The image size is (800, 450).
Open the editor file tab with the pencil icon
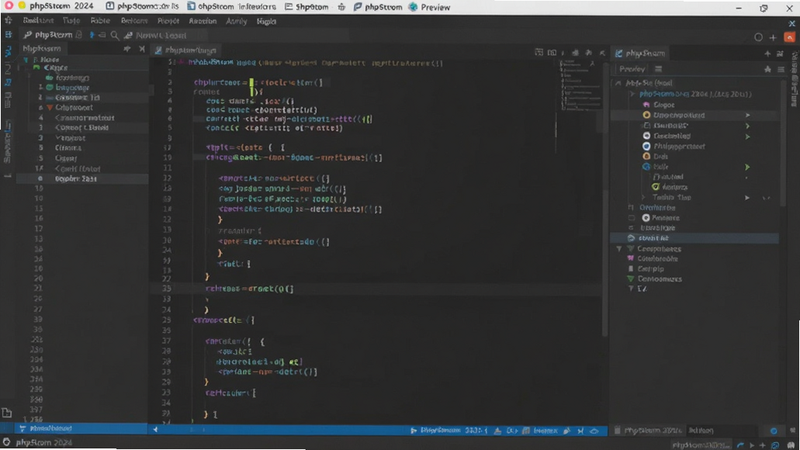pyautogui.click(x=186, y=50)
